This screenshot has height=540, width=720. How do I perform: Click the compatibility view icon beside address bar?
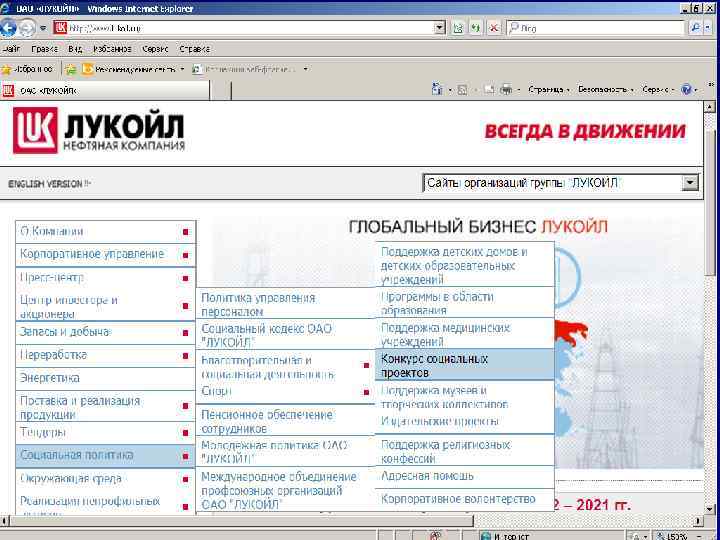point(457,28)
